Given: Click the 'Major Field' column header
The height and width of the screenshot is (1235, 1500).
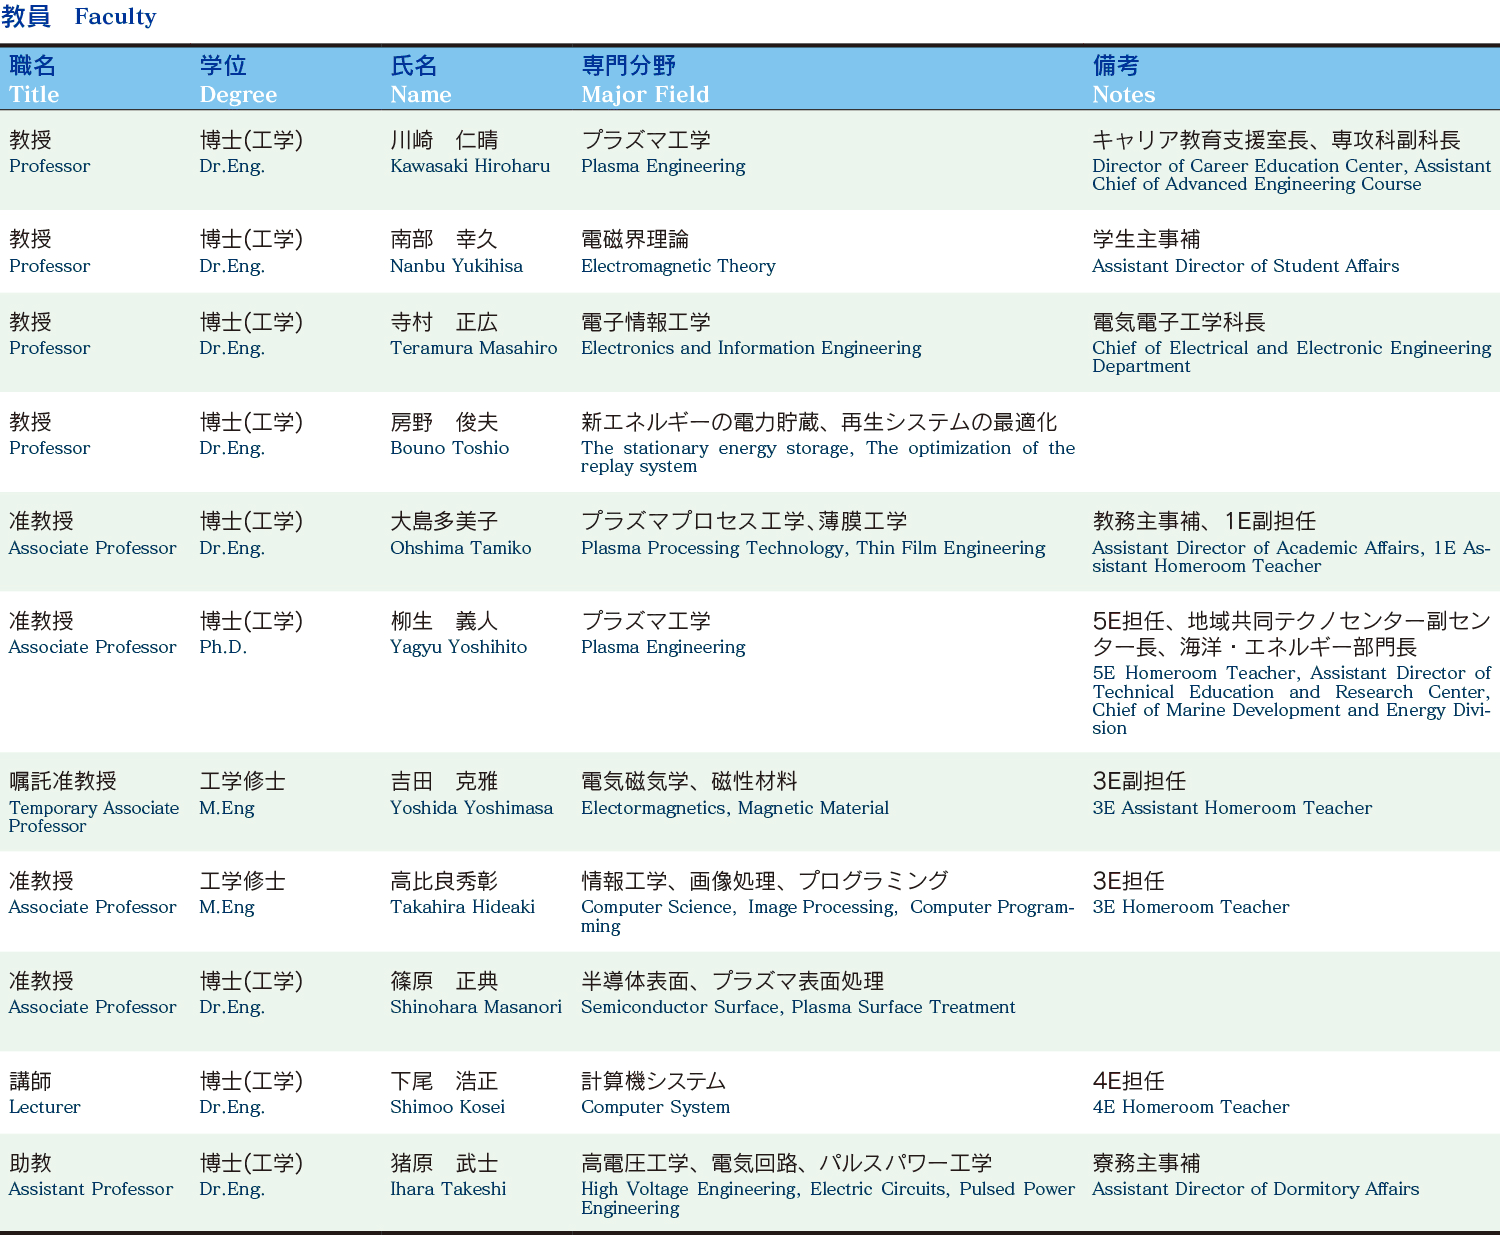Looking at the screenshot, I should tap(645, 95).
